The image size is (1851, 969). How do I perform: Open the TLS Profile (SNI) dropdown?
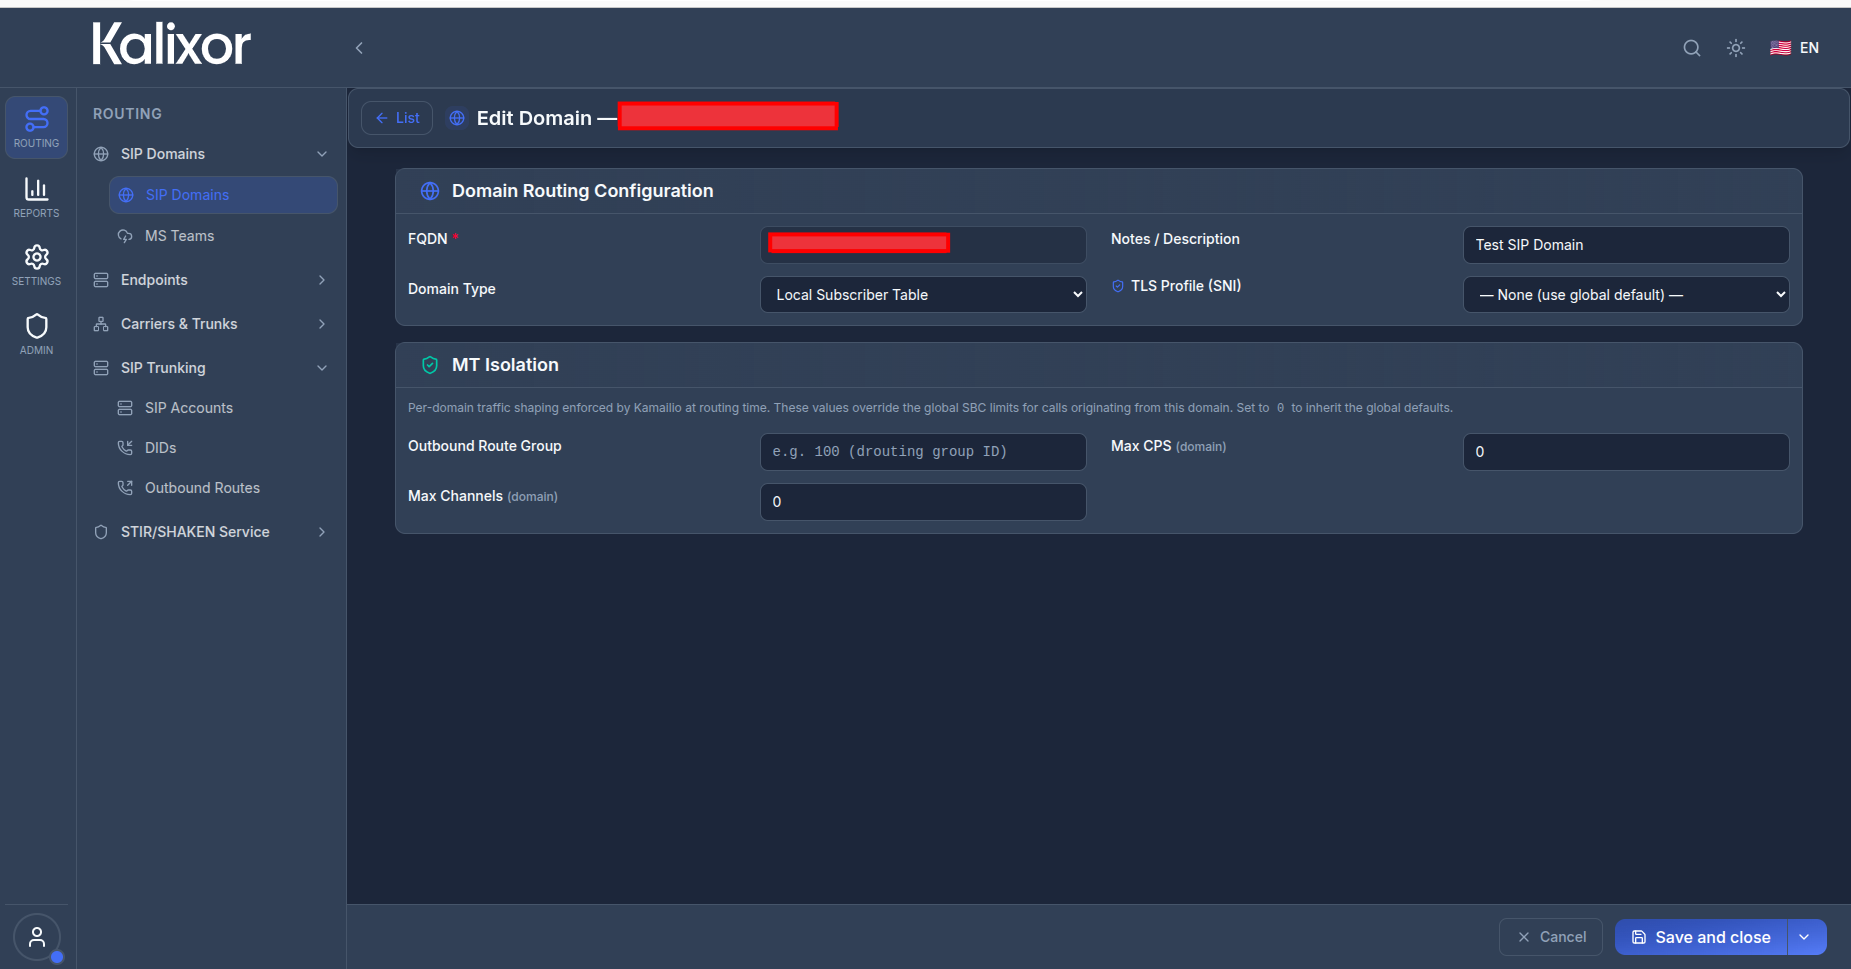(x=1626, y=295)
